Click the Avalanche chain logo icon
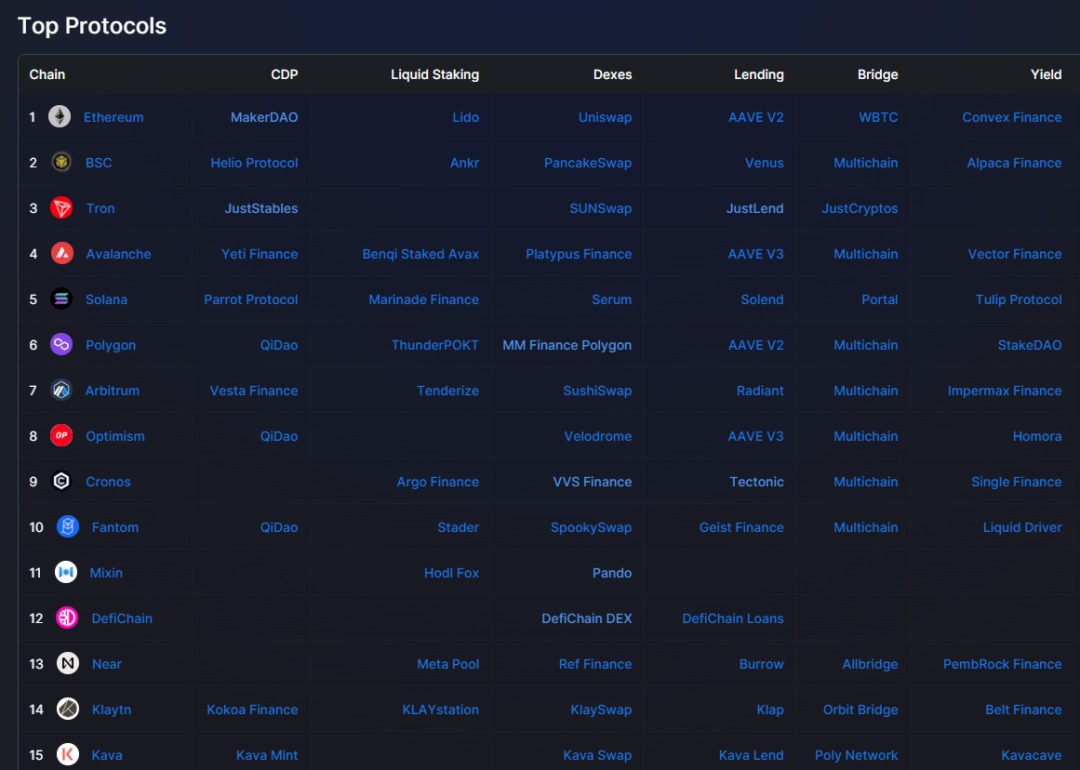 pos(62,254)
